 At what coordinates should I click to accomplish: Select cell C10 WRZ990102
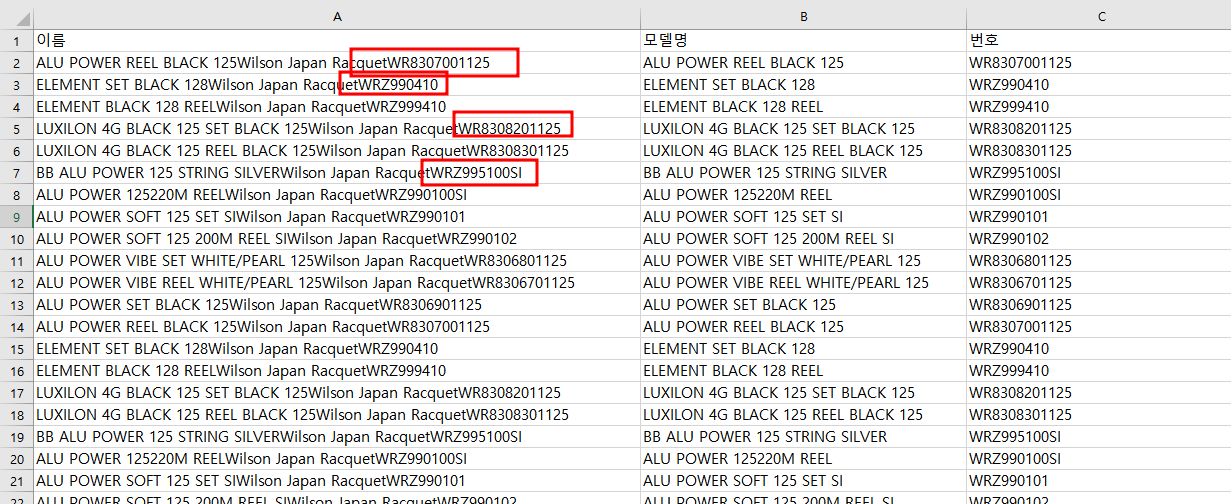(x=1099, y=239)
